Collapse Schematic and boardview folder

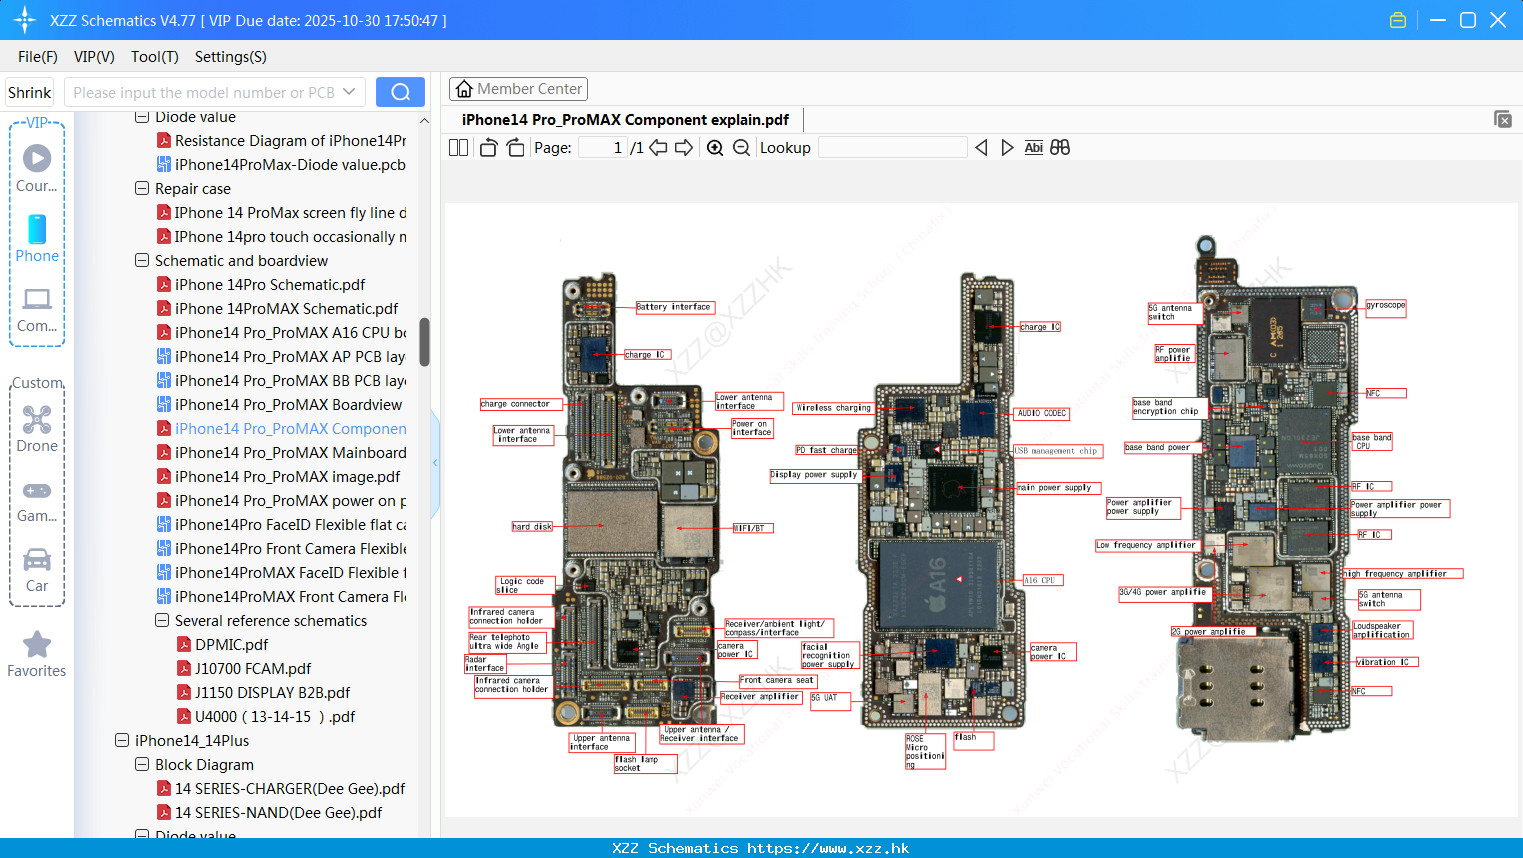tap(142, 260)
